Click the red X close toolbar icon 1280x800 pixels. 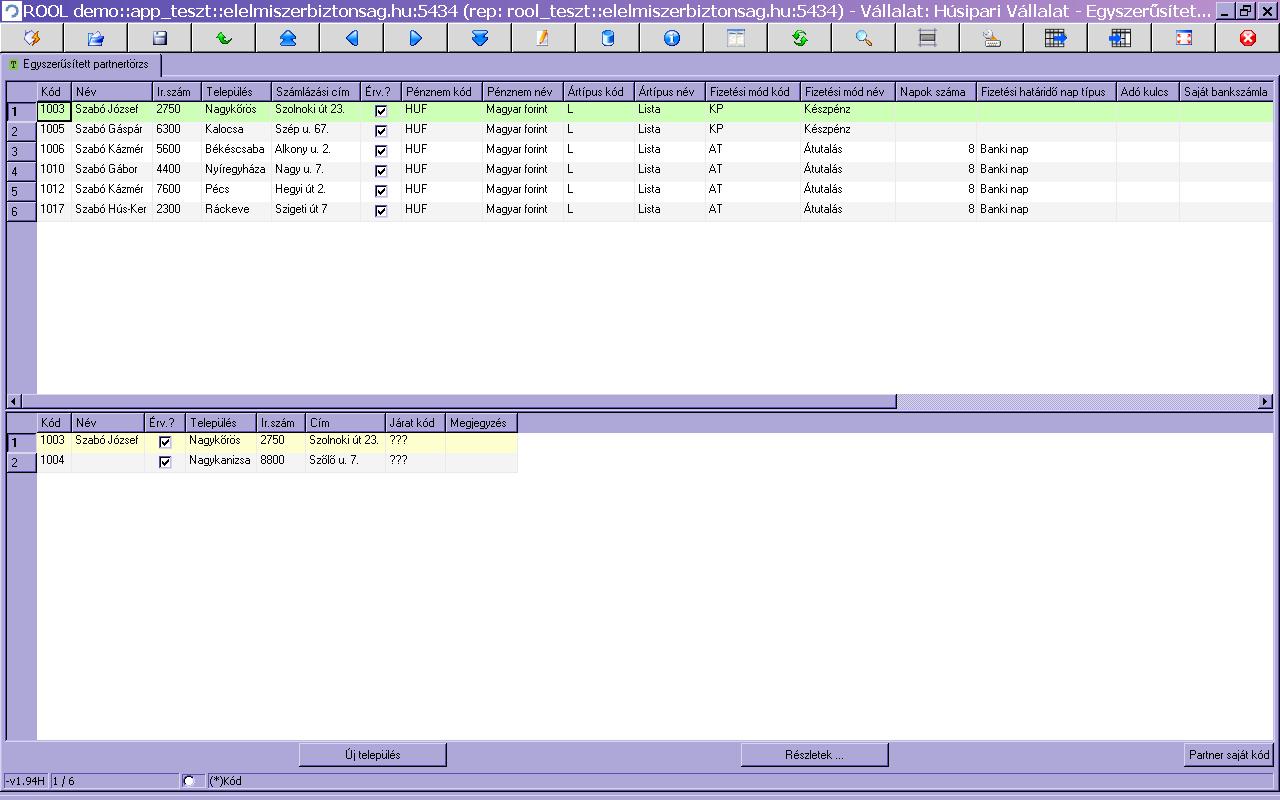tap(1248, 38)
